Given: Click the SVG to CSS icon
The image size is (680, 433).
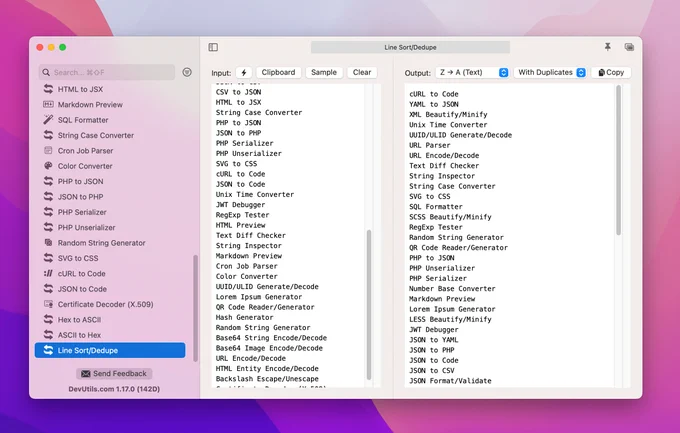Looking at the screenshot, I should 48,258.
